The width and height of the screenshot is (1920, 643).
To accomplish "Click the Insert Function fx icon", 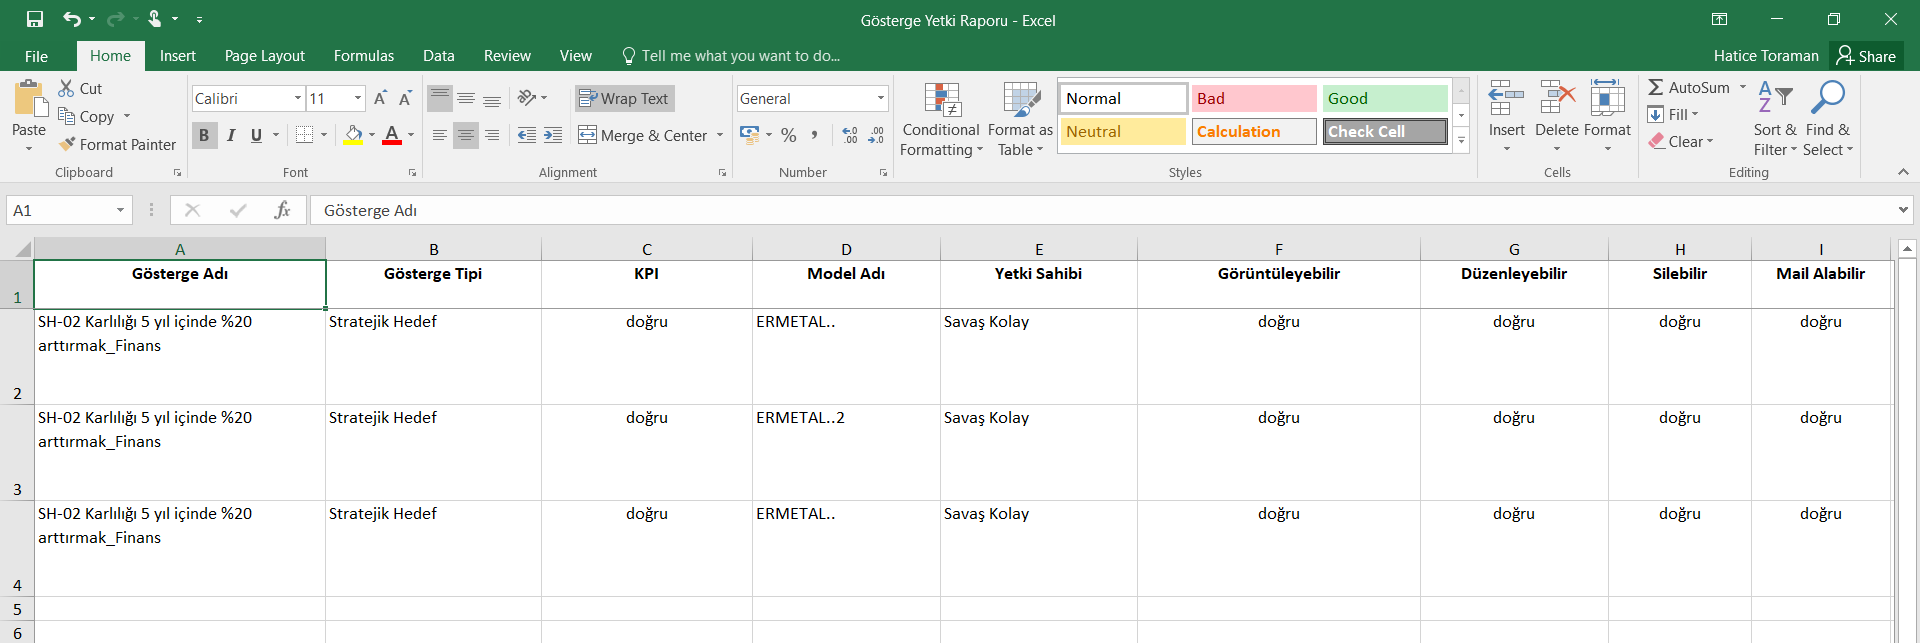I will (x=282, y=210).
